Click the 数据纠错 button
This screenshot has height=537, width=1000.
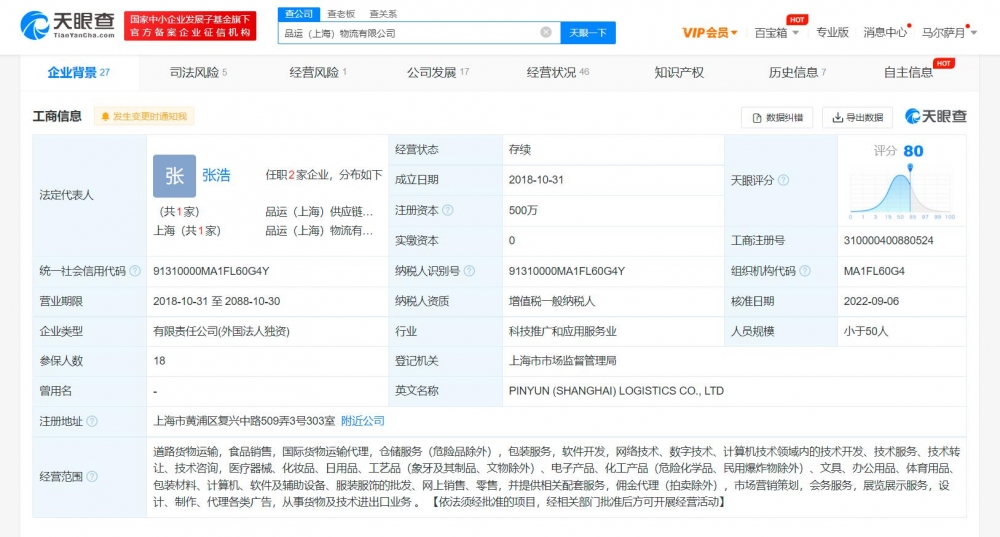coord(777,117)
